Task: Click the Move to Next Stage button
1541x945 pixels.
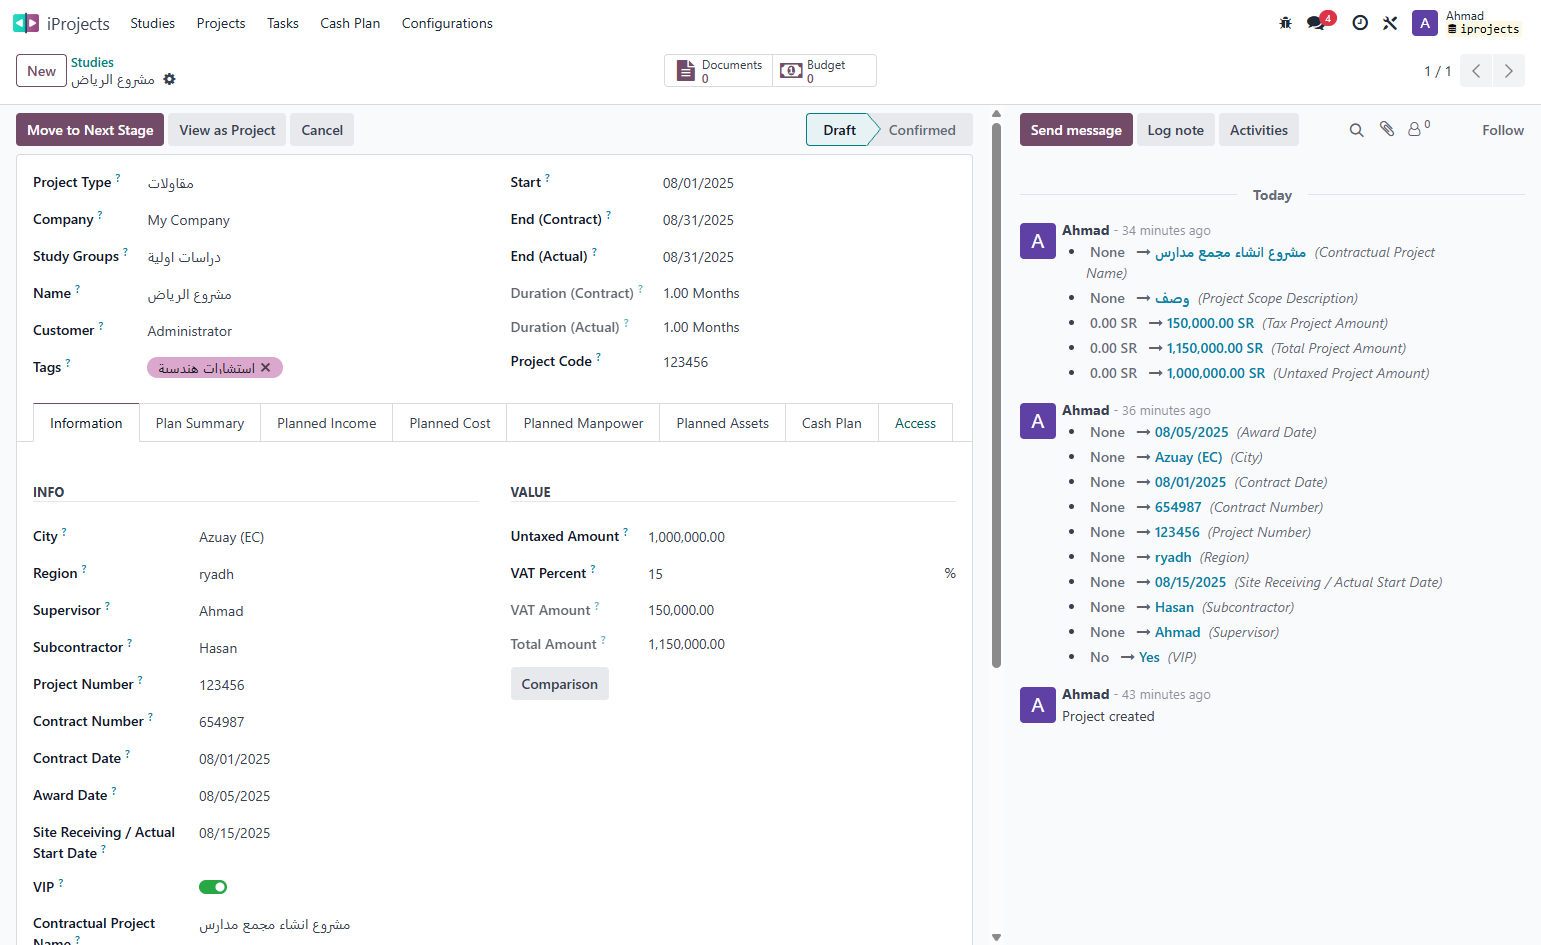Action: (90, 130)
